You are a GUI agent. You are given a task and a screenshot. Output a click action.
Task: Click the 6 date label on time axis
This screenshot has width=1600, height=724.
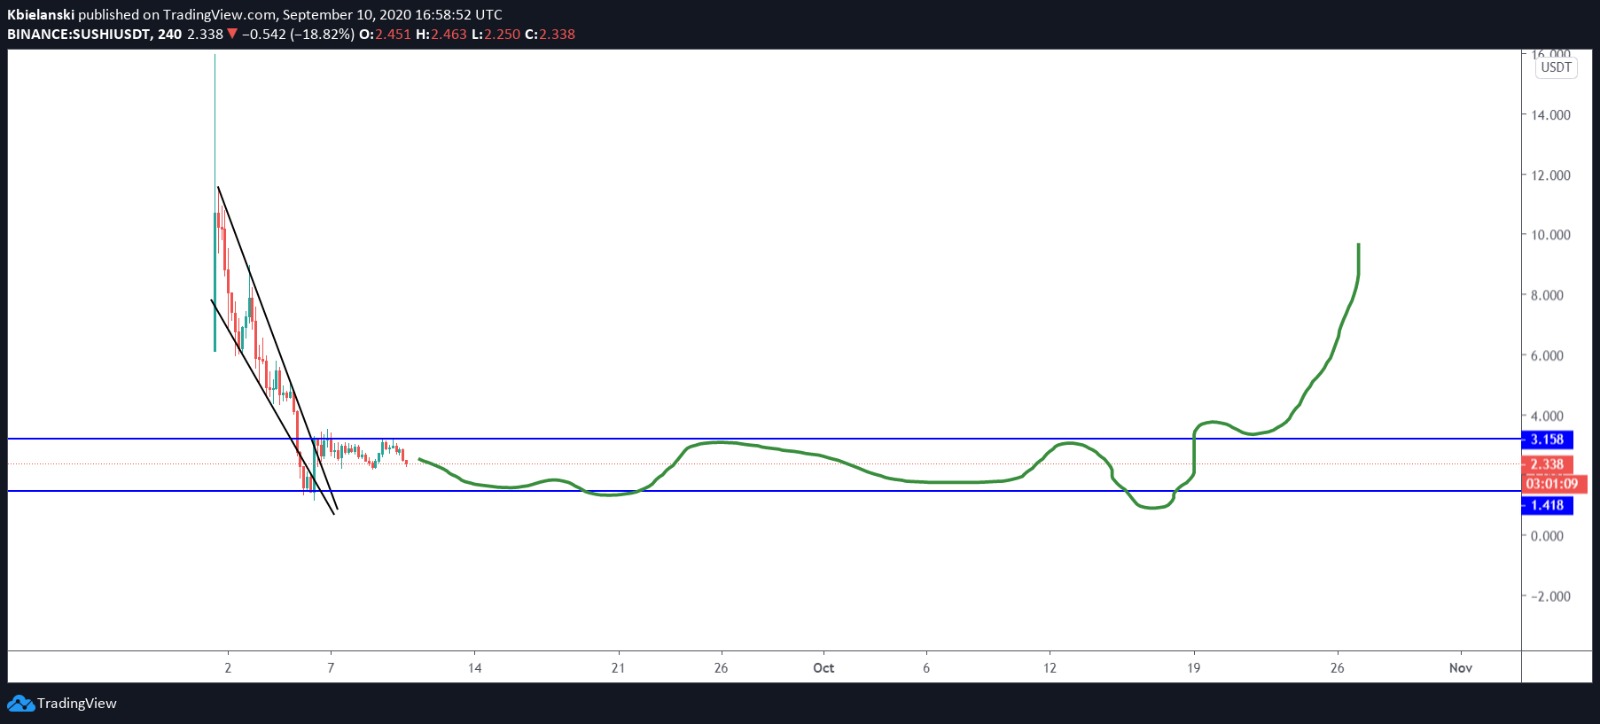[x=926, y=668]
